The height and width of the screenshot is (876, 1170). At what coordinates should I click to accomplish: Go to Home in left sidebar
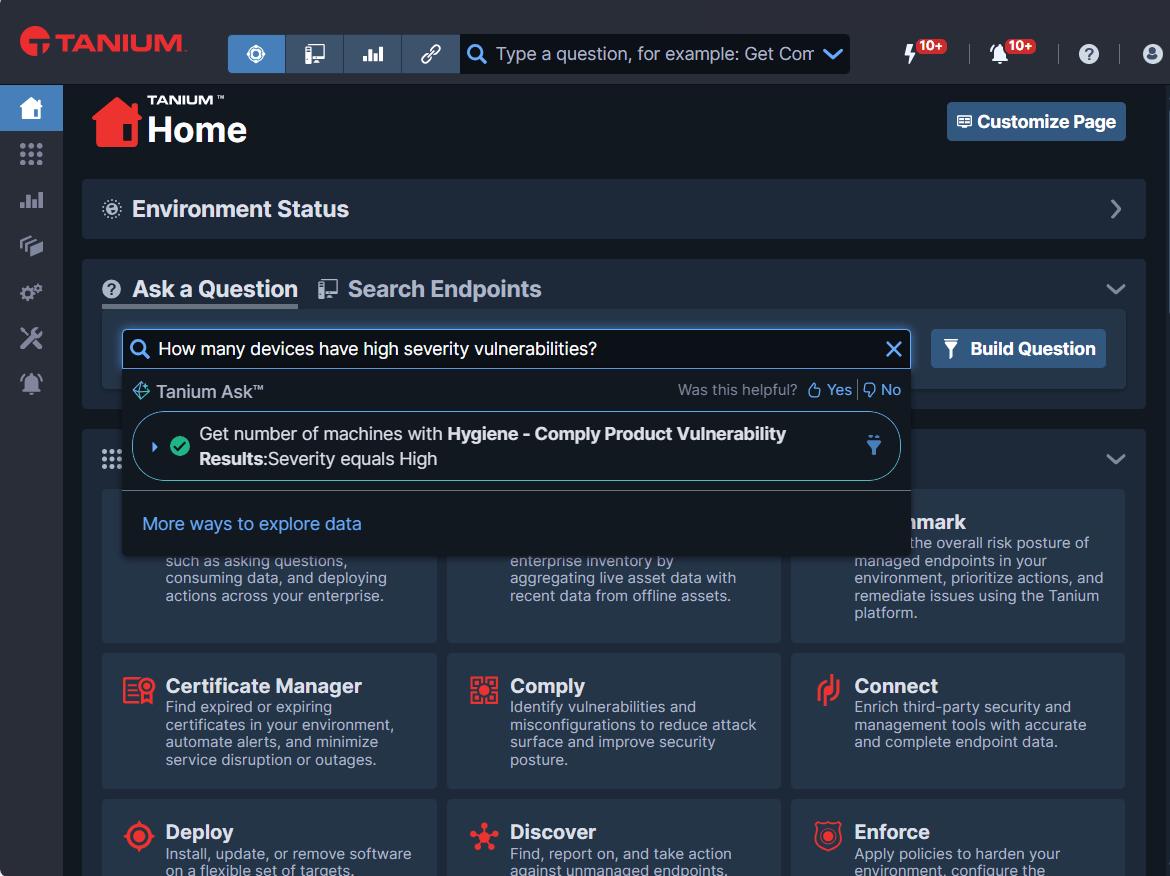click(31, 108)
